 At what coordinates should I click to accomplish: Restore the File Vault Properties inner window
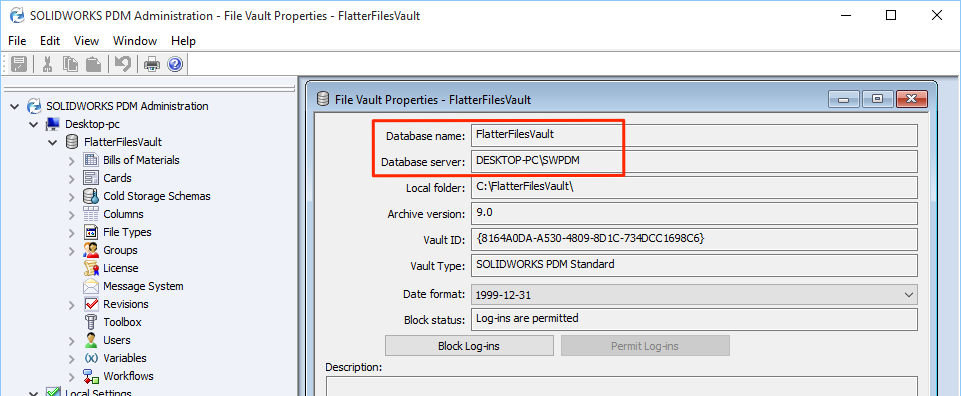coord(878,99)
